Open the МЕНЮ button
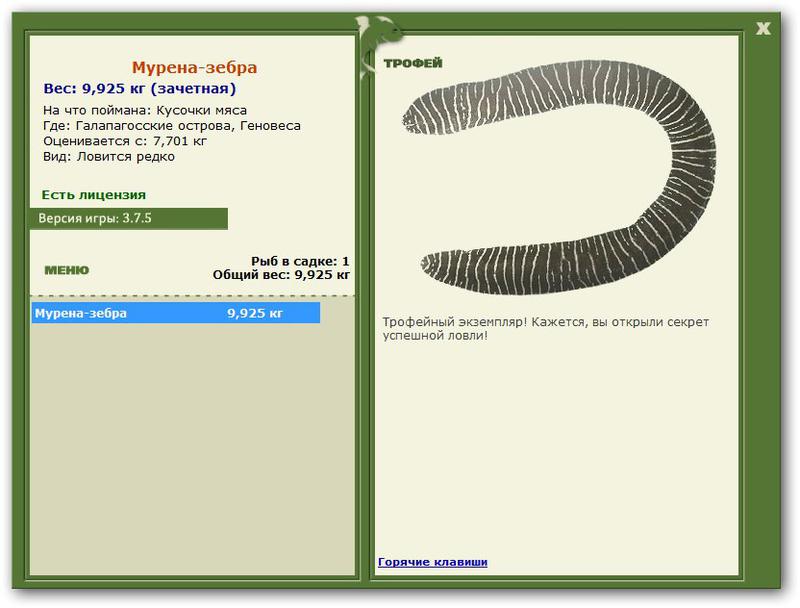This screenshot has height=608, width=800. (x=67, y=270)
